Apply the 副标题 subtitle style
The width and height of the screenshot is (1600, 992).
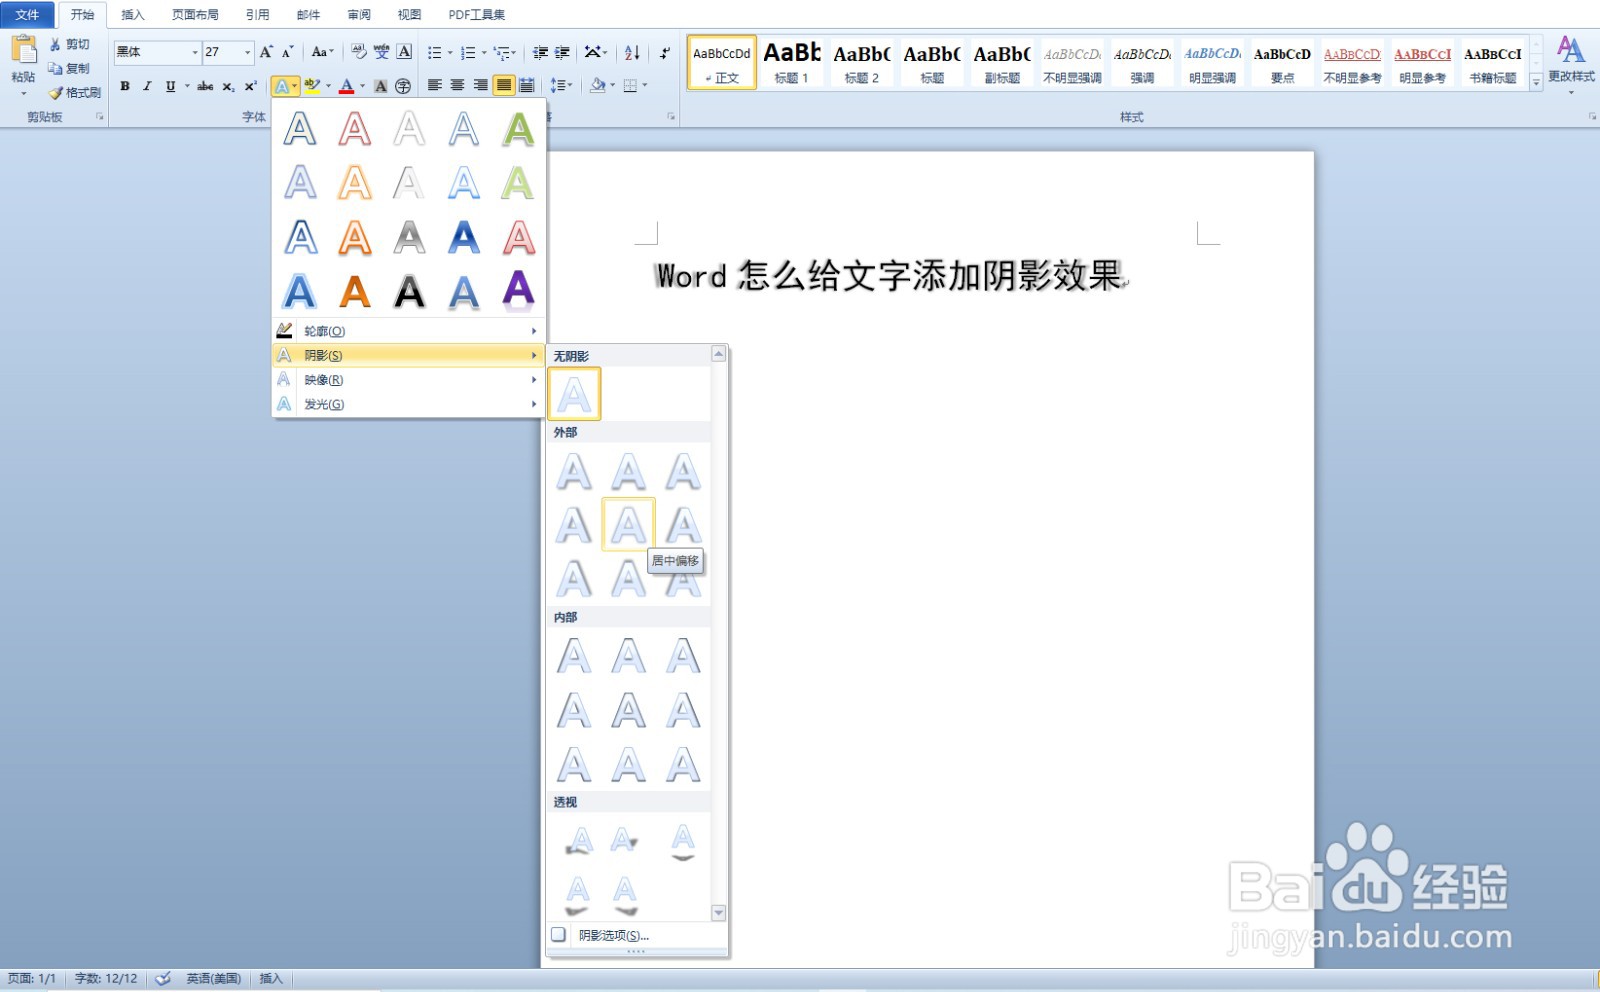(x=1002, y=62)
